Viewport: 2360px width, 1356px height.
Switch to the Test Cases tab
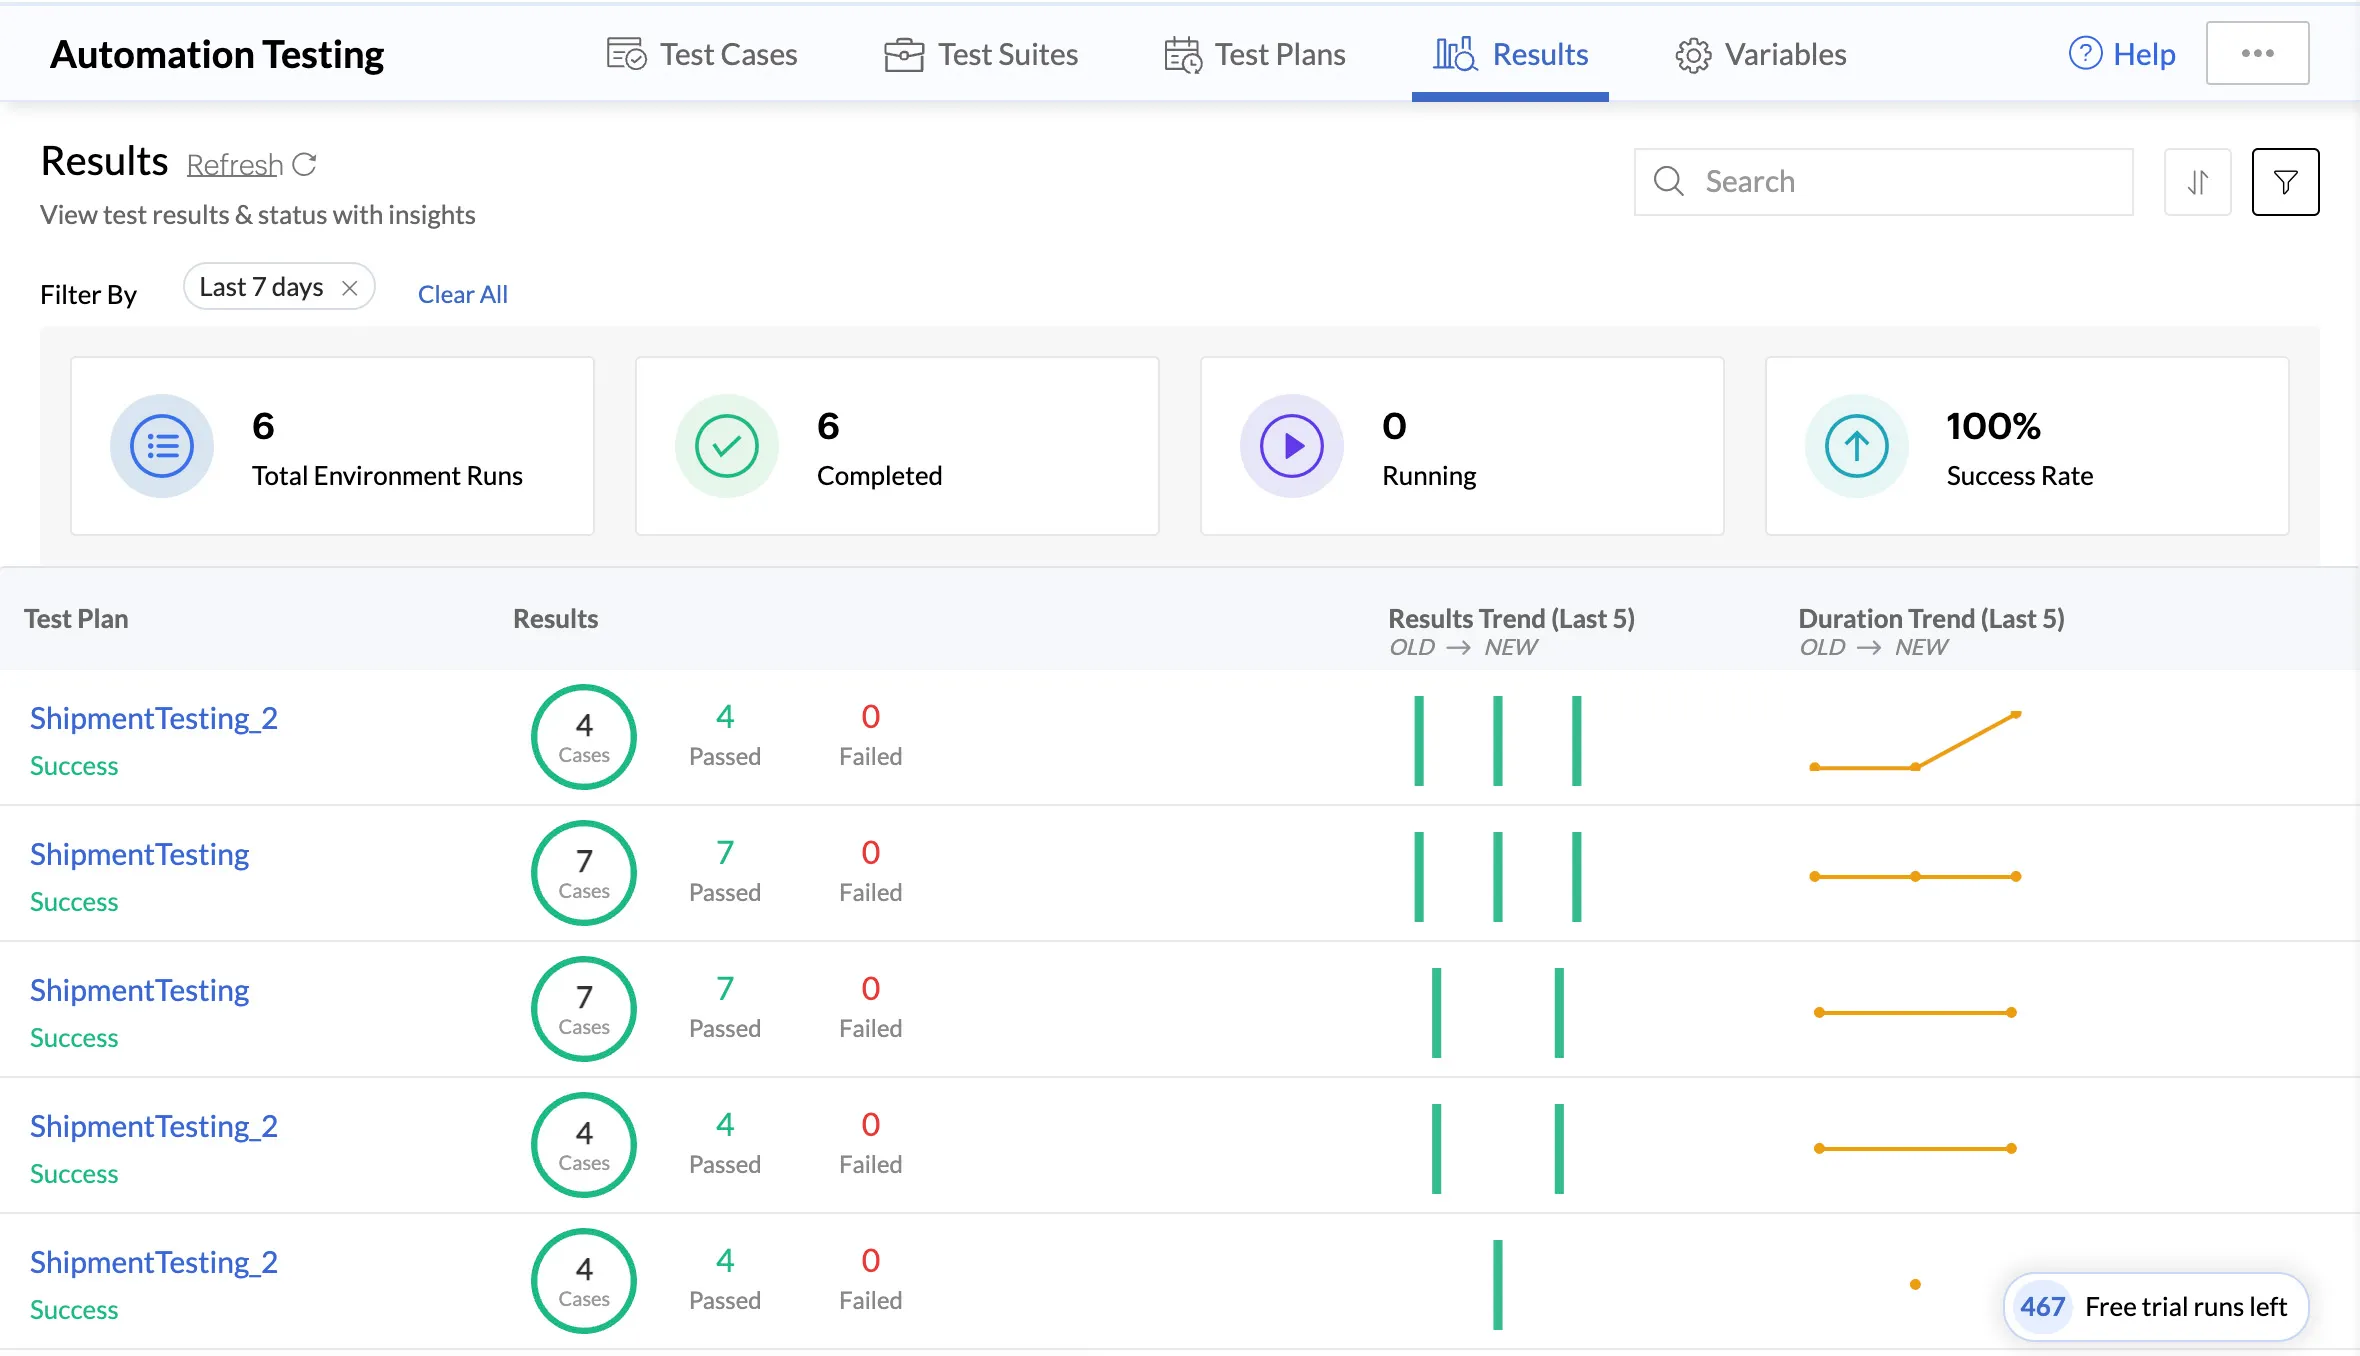pyautogui.click(x=702, y=54)
